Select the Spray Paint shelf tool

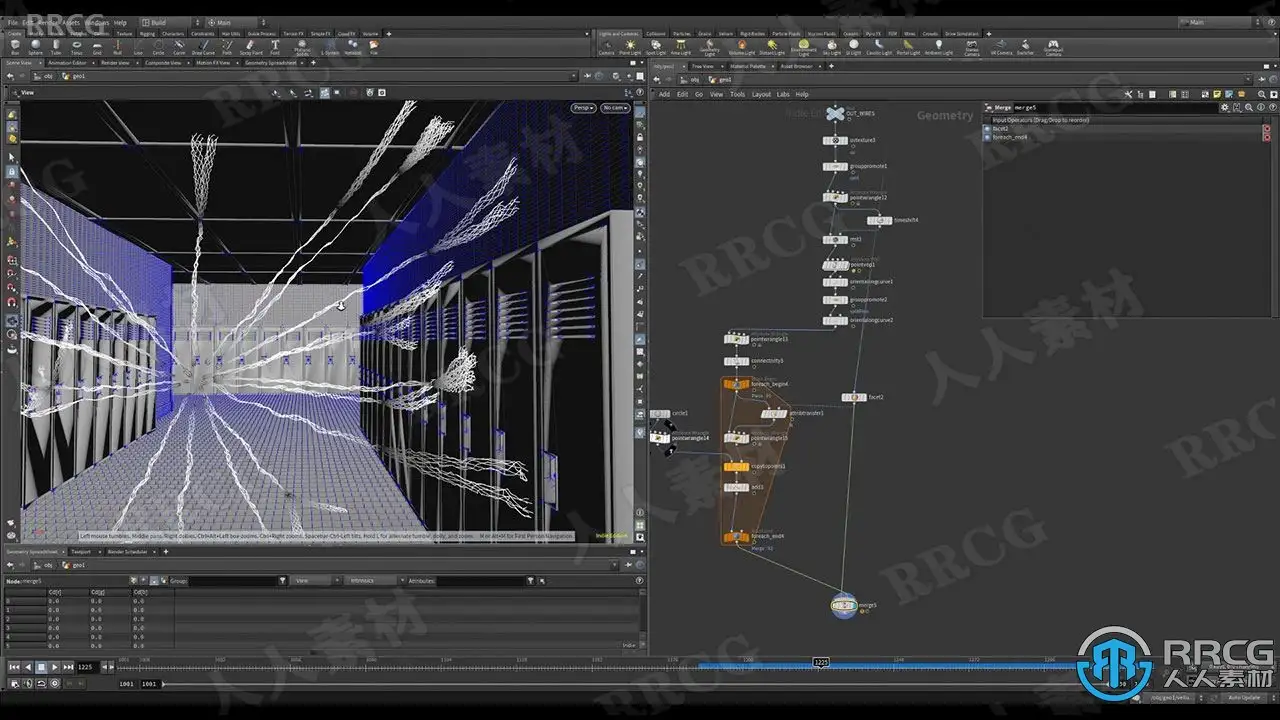click(251, 46)
